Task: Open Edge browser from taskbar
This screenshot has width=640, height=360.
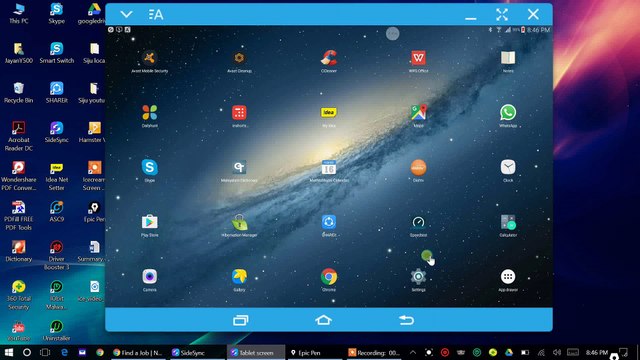Action: click(64, 352)
